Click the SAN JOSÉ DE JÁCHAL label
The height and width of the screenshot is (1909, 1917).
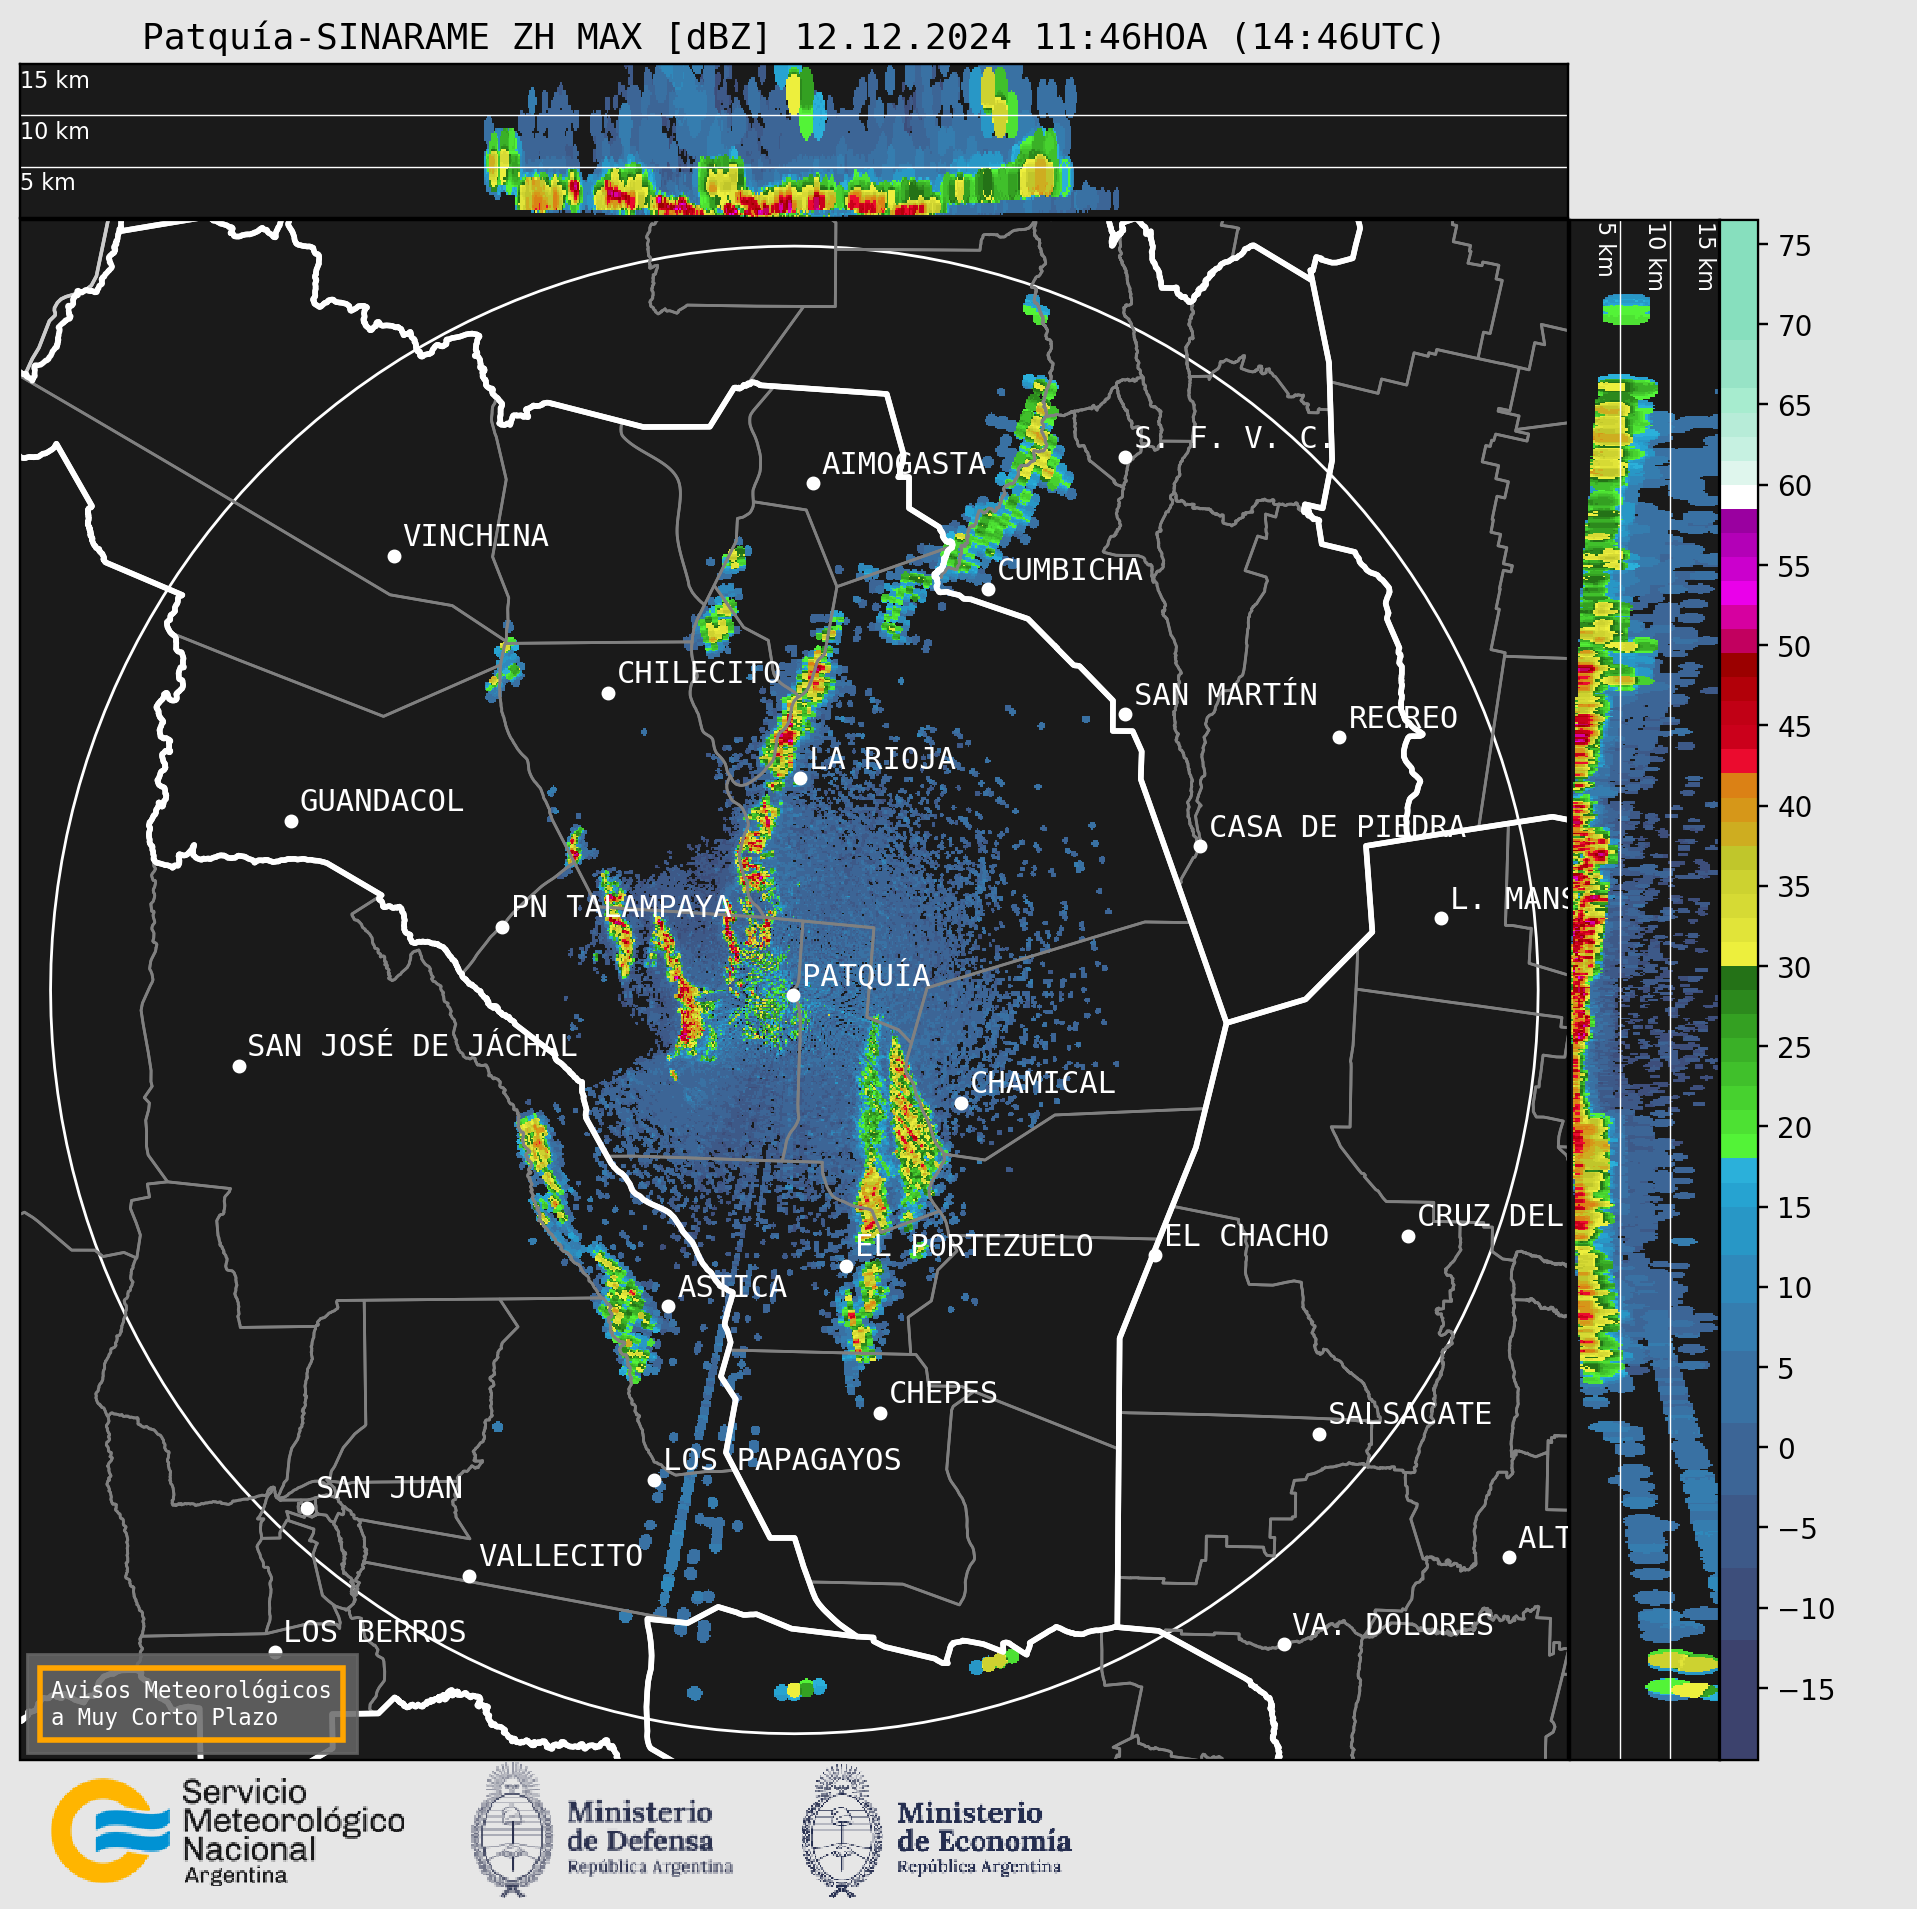pos(412,1045)
